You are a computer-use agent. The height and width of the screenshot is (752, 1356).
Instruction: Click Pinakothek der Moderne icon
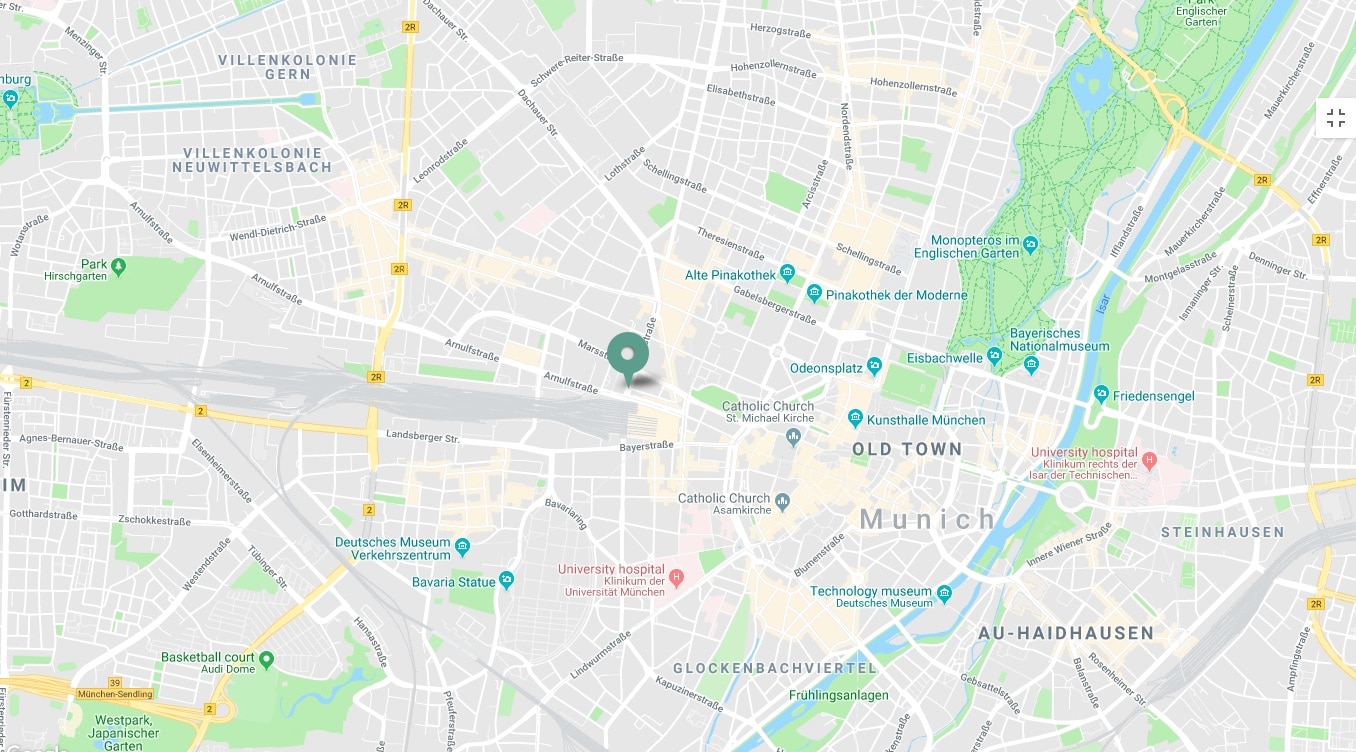click(x=814, y=294)
